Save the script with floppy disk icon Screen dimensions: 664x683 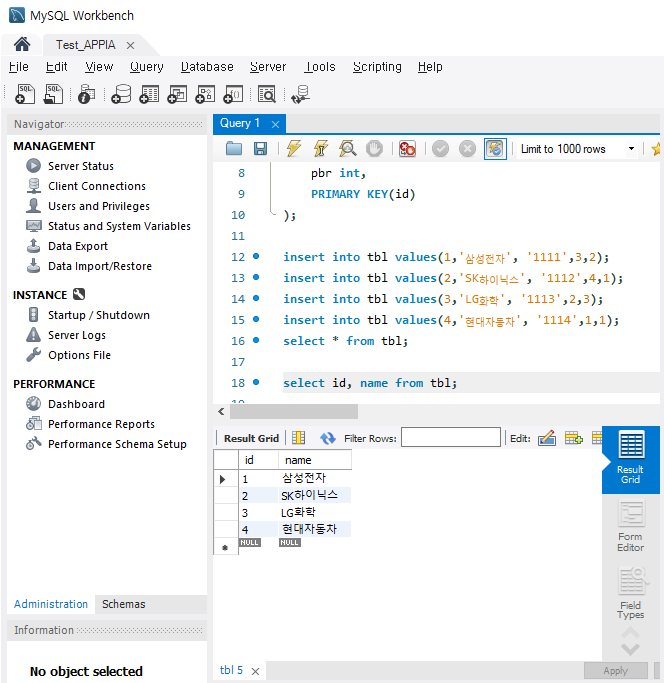point(260,149)
